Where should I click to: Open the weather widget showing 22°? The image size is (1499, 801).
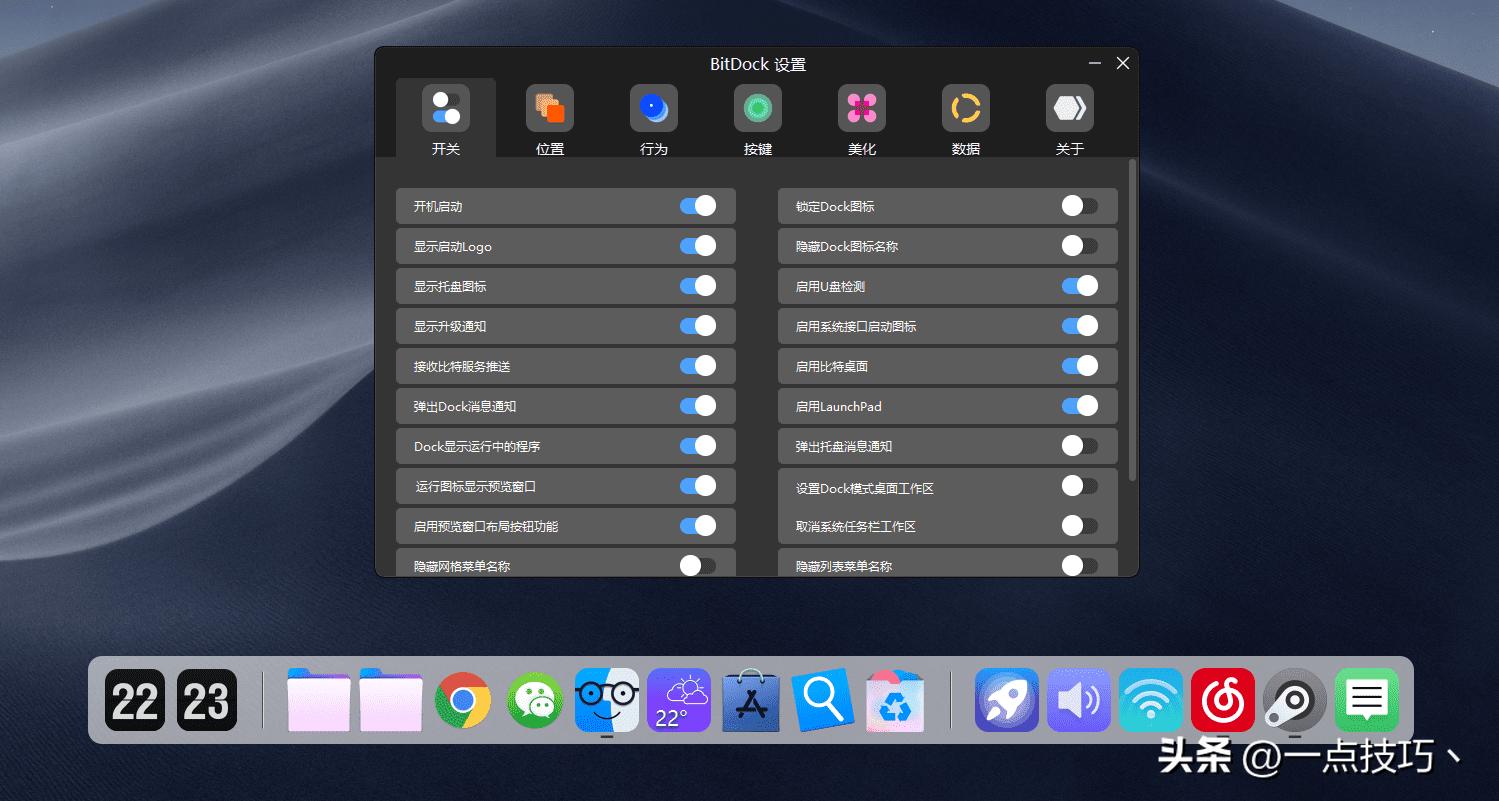[678, 700]
